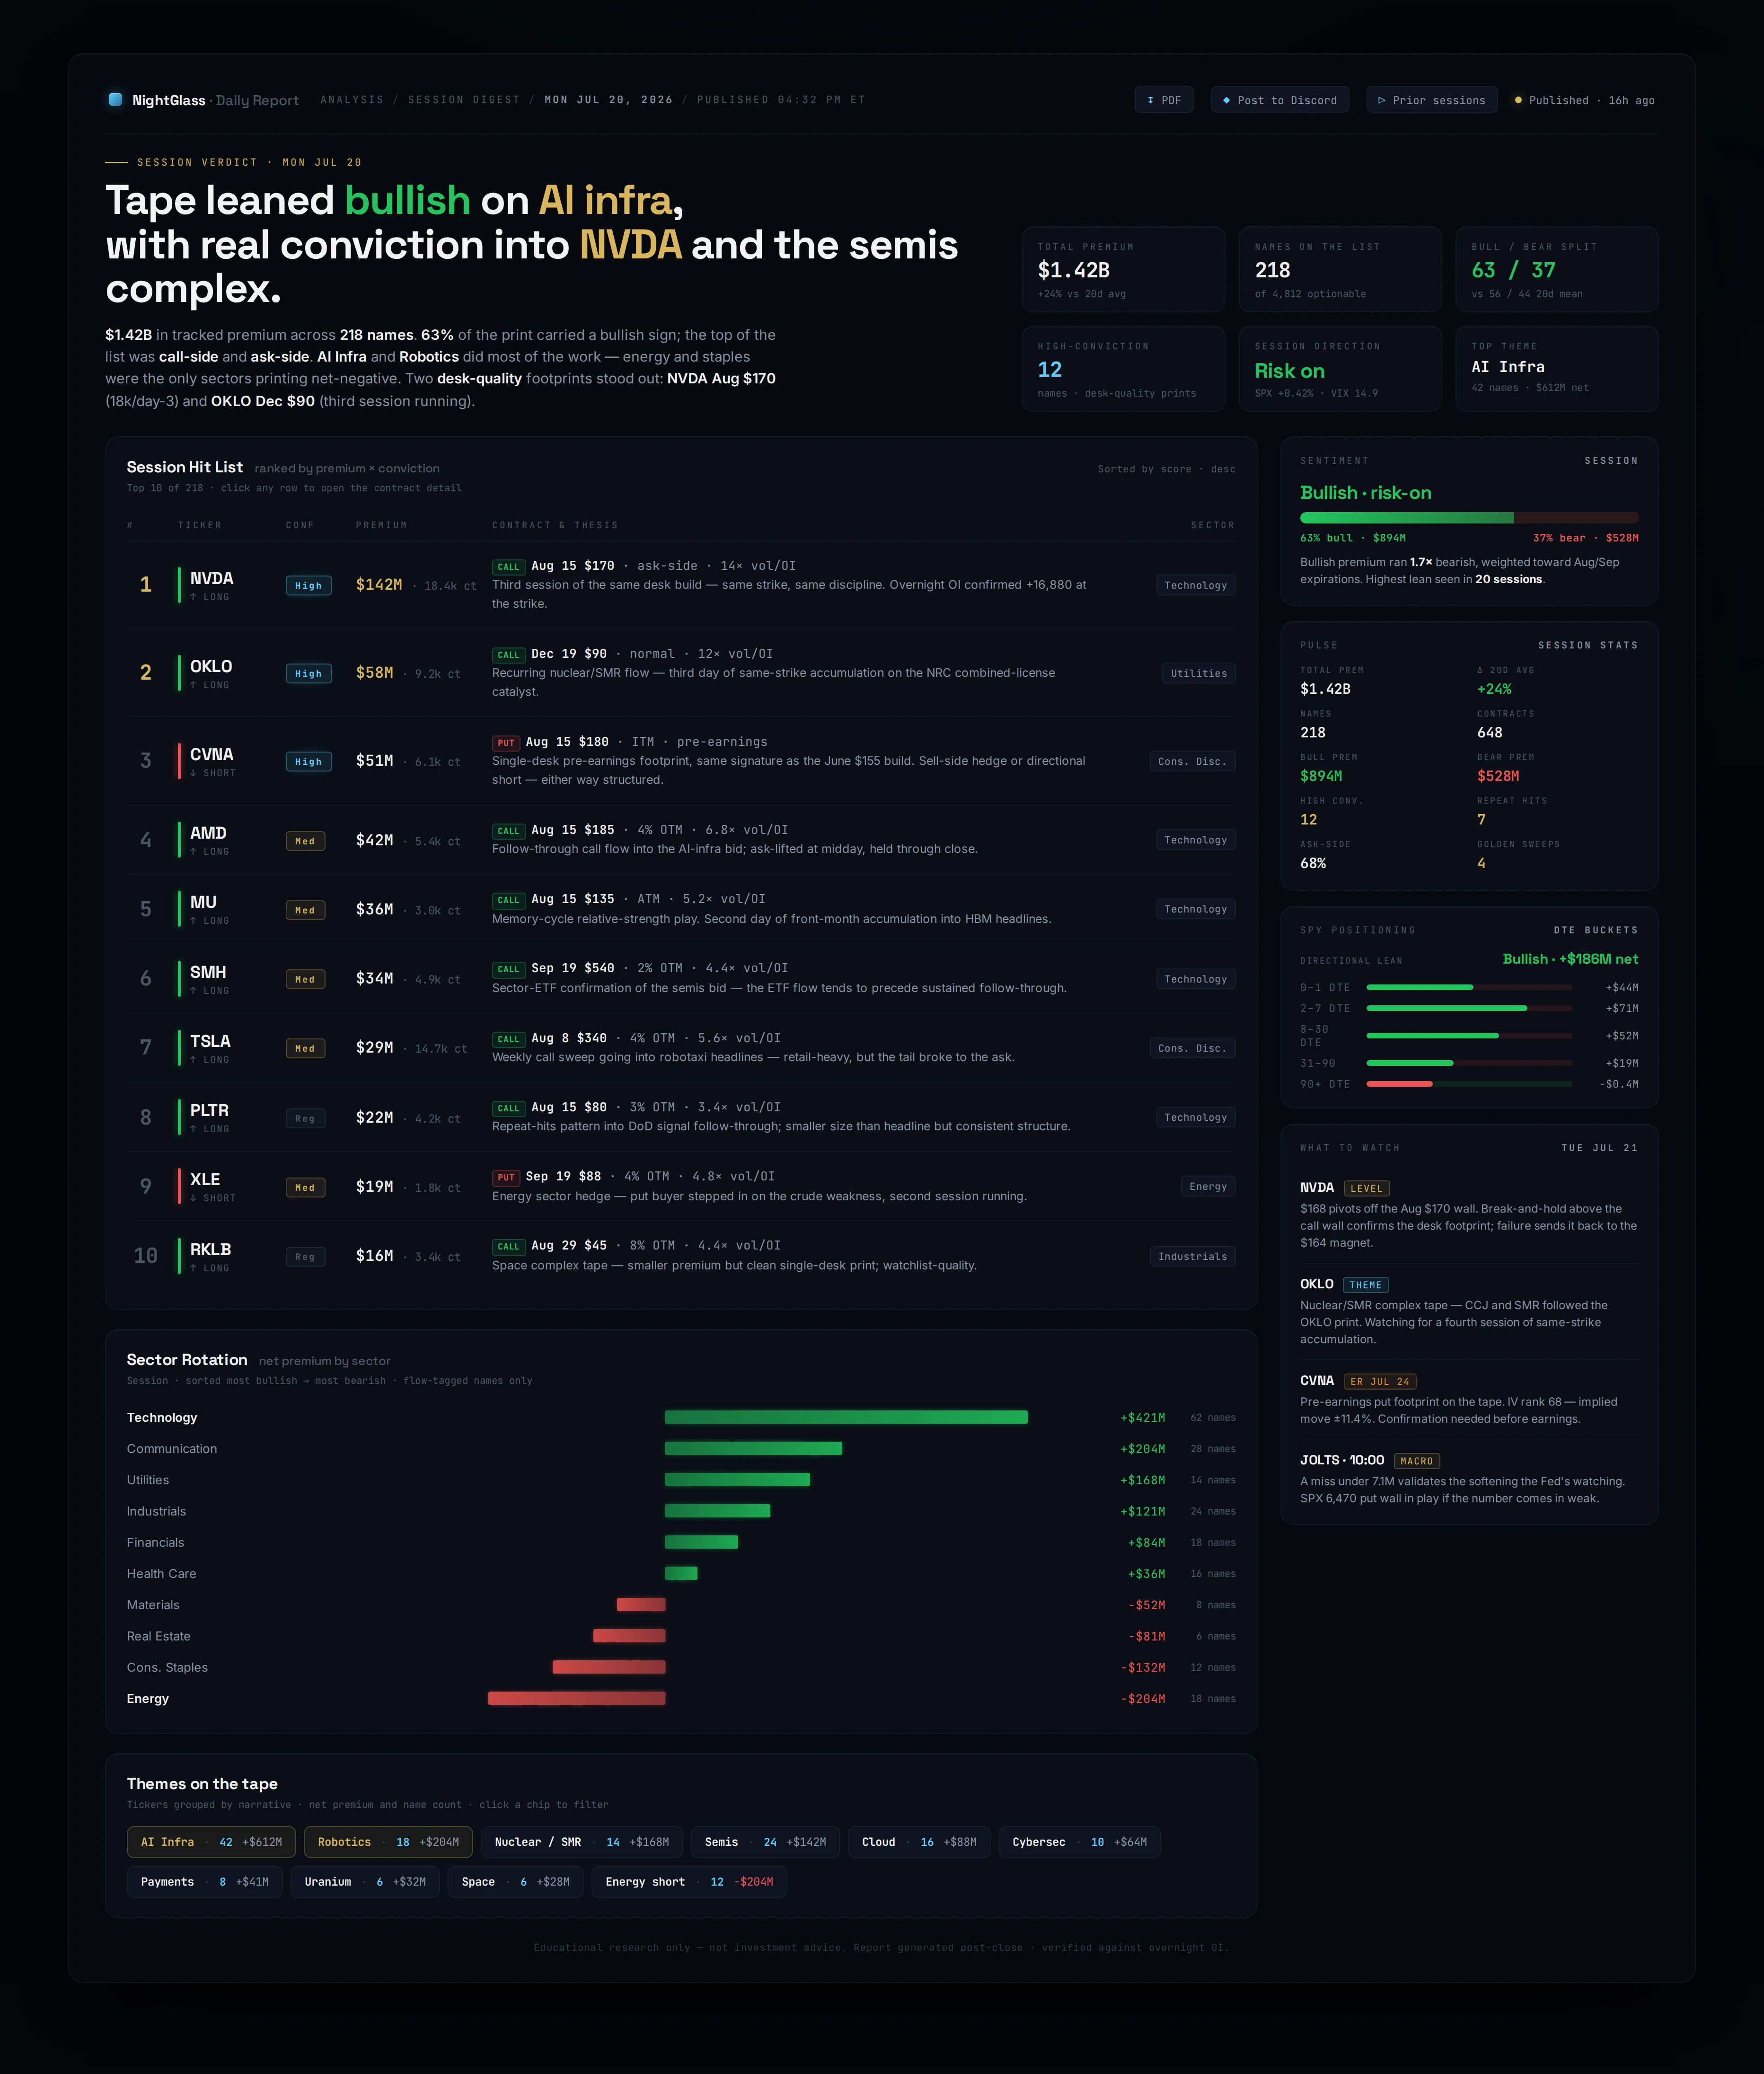Filter by the Energy short theme chip
Image resolution: width=1764 pixels, height=2074 pixels.
point(689,1882)
